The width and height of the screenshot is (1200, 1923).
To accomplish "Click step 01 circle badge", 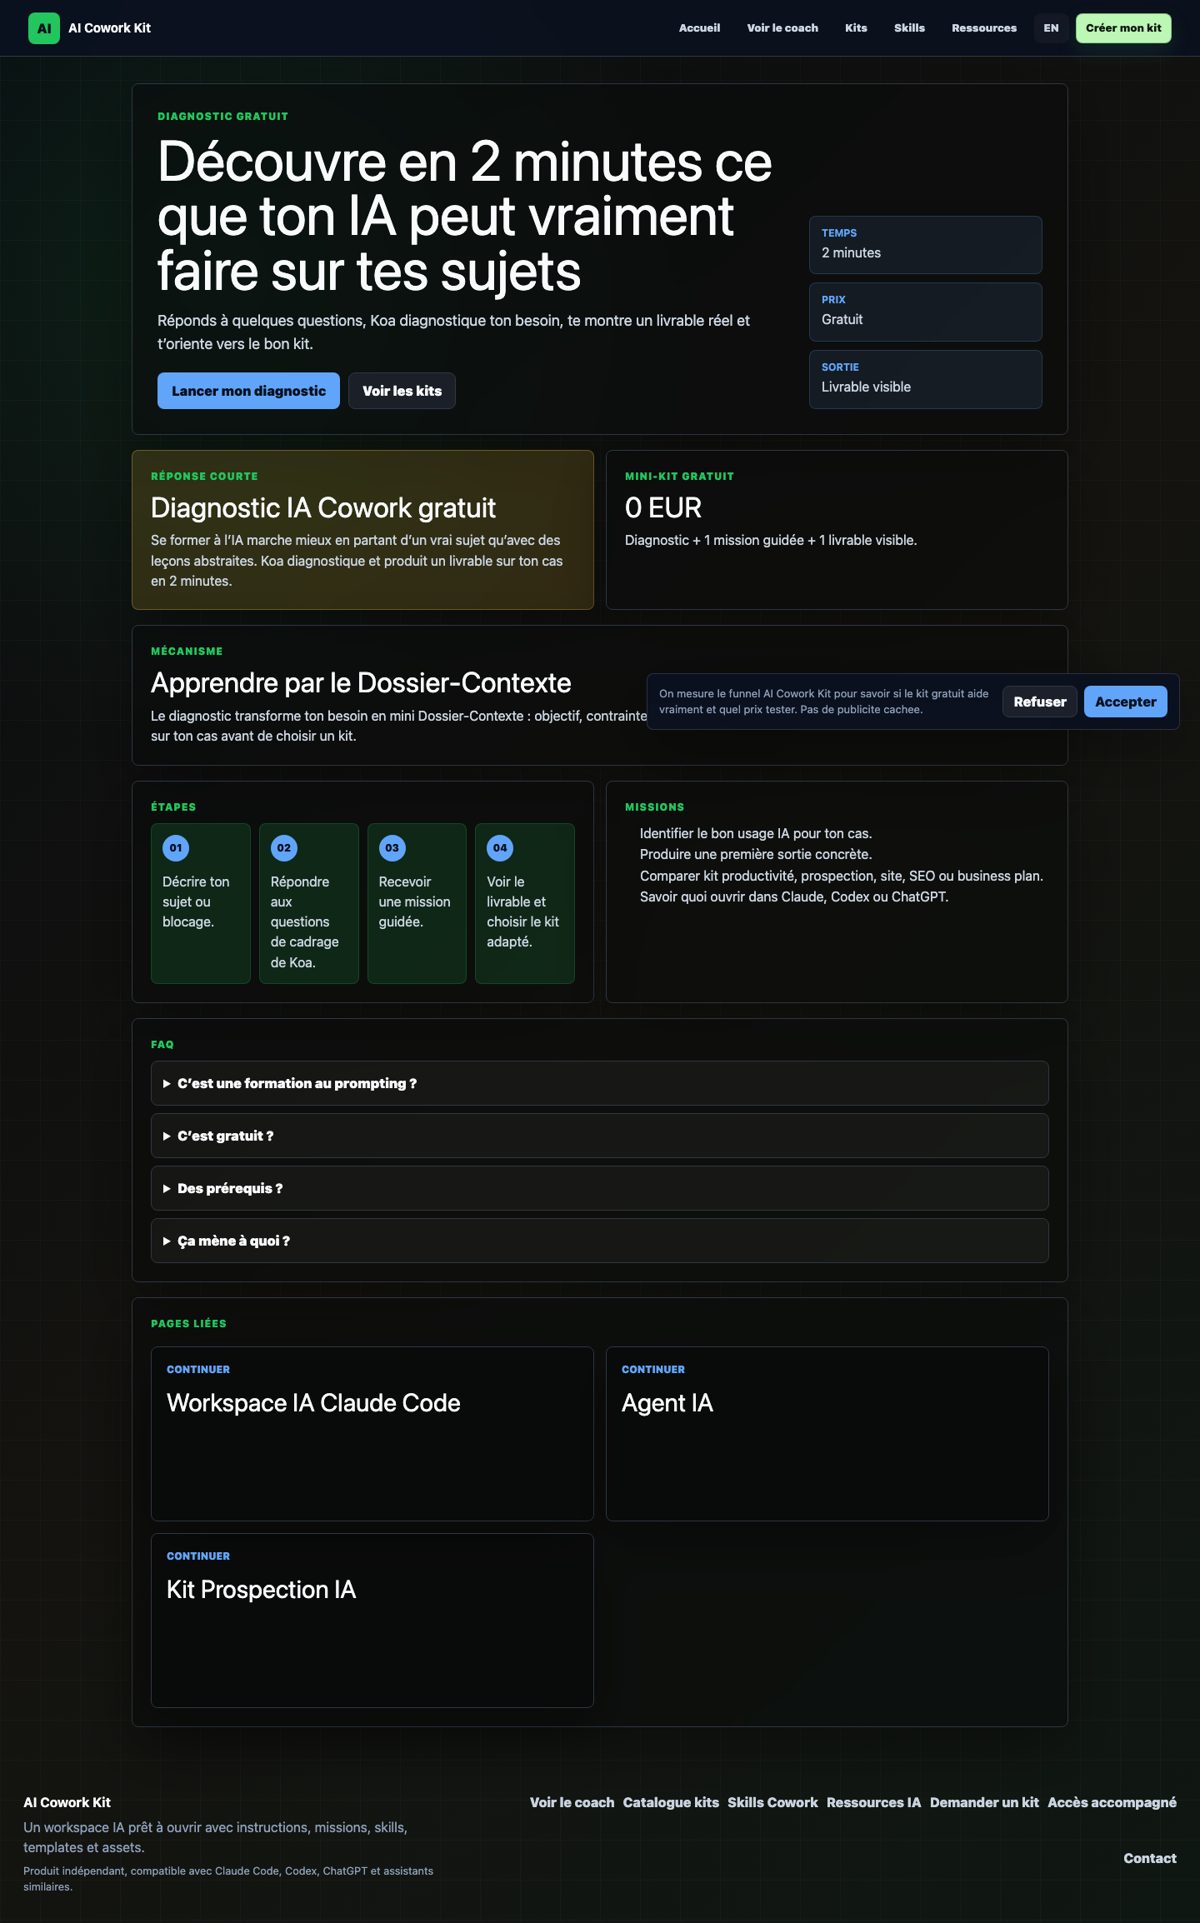I will (176, 848).
